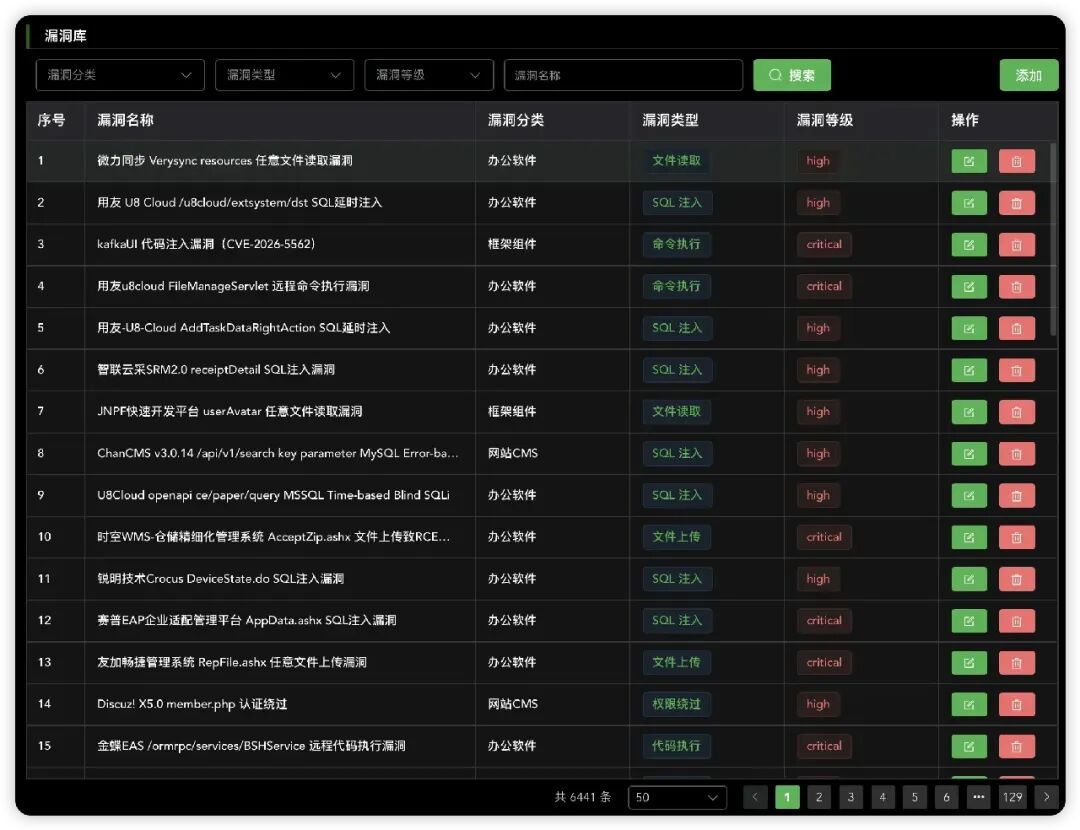
Task: Delete the kafkaUI 代码注入漏洞 entry
Action: click(1016, 245)
